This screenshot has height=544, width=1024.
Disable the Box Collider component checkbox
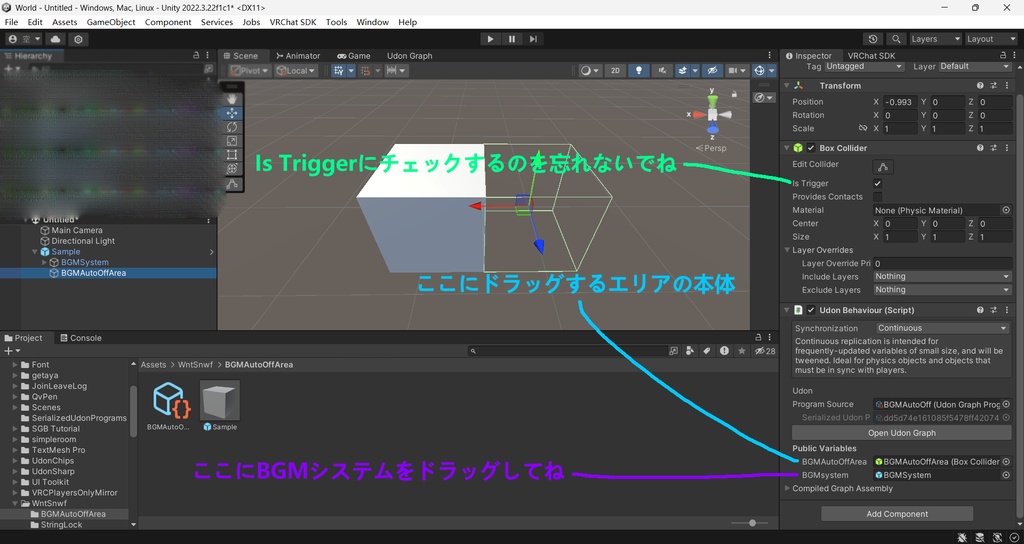(810, 148)
